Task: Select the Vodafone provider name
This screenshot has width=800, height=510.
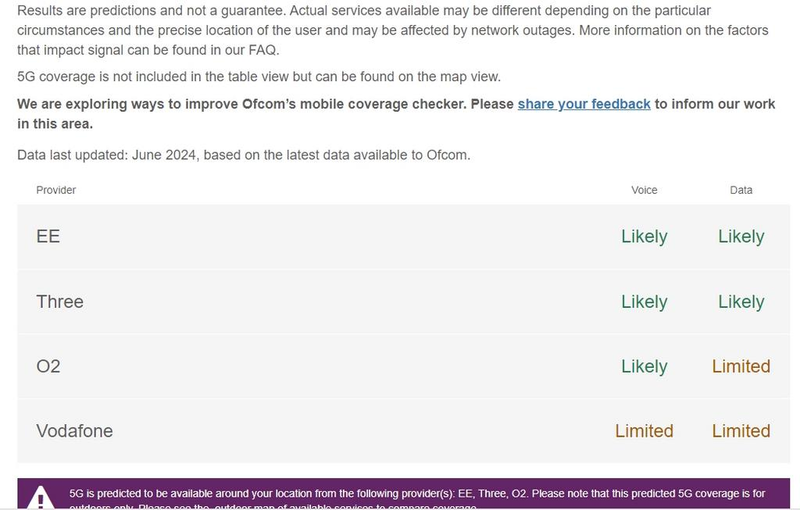Action: pyautogui.click(x=75, y=431)
